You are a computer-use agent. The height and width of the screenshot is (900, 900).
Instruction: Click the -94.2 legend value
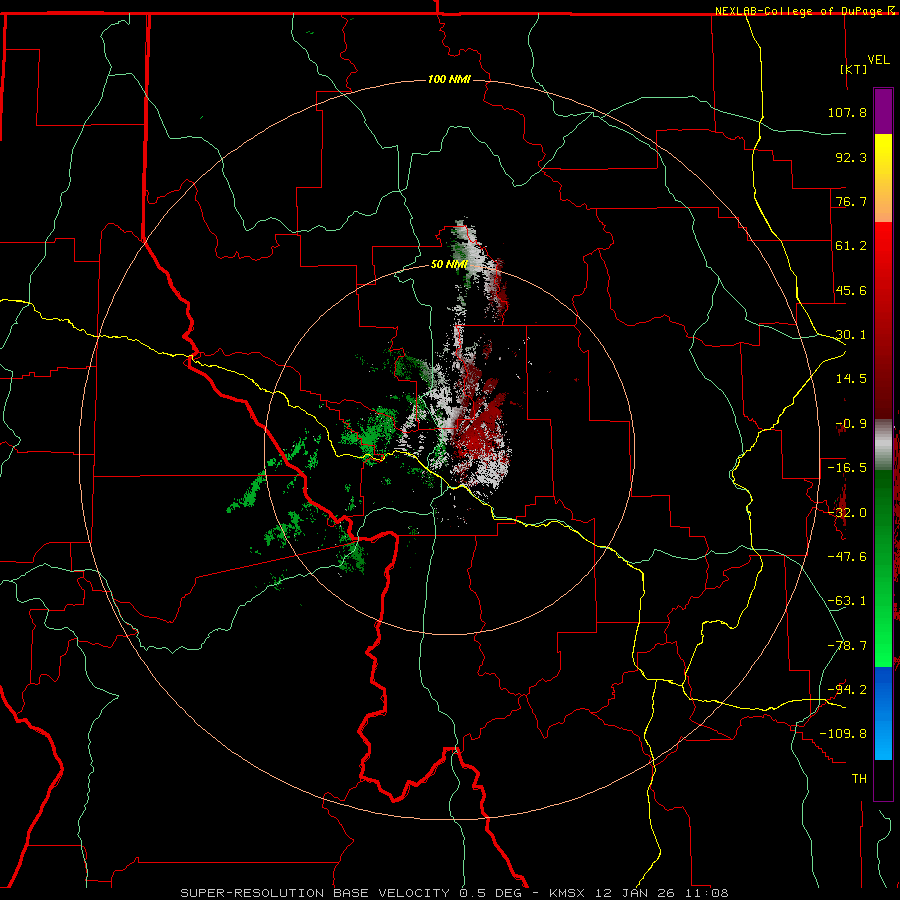847,690
